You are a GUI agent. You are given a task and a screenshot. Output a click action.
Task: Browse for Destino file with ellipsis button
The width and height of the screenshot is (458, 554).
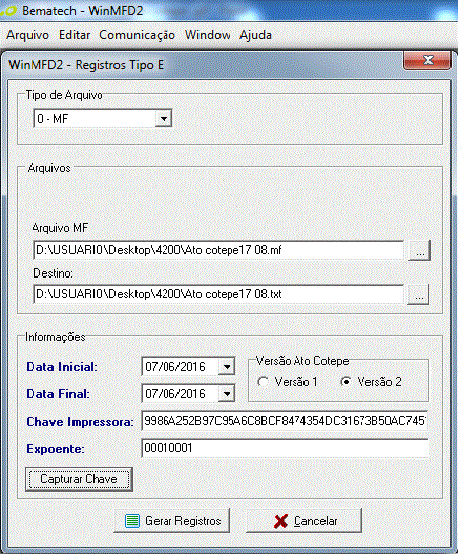coord(418,294)
